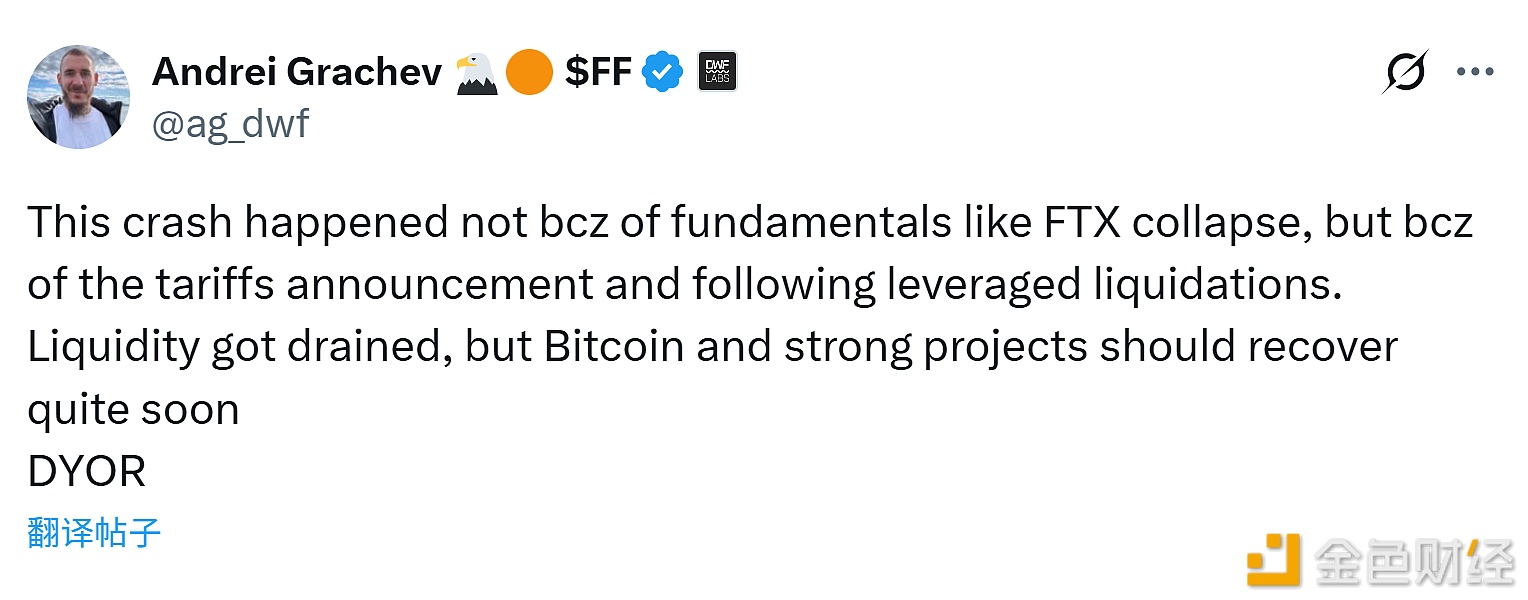Click the blue verified checkmark badge
This screenshot has width=1528, height=600.
tap(662, 72)
